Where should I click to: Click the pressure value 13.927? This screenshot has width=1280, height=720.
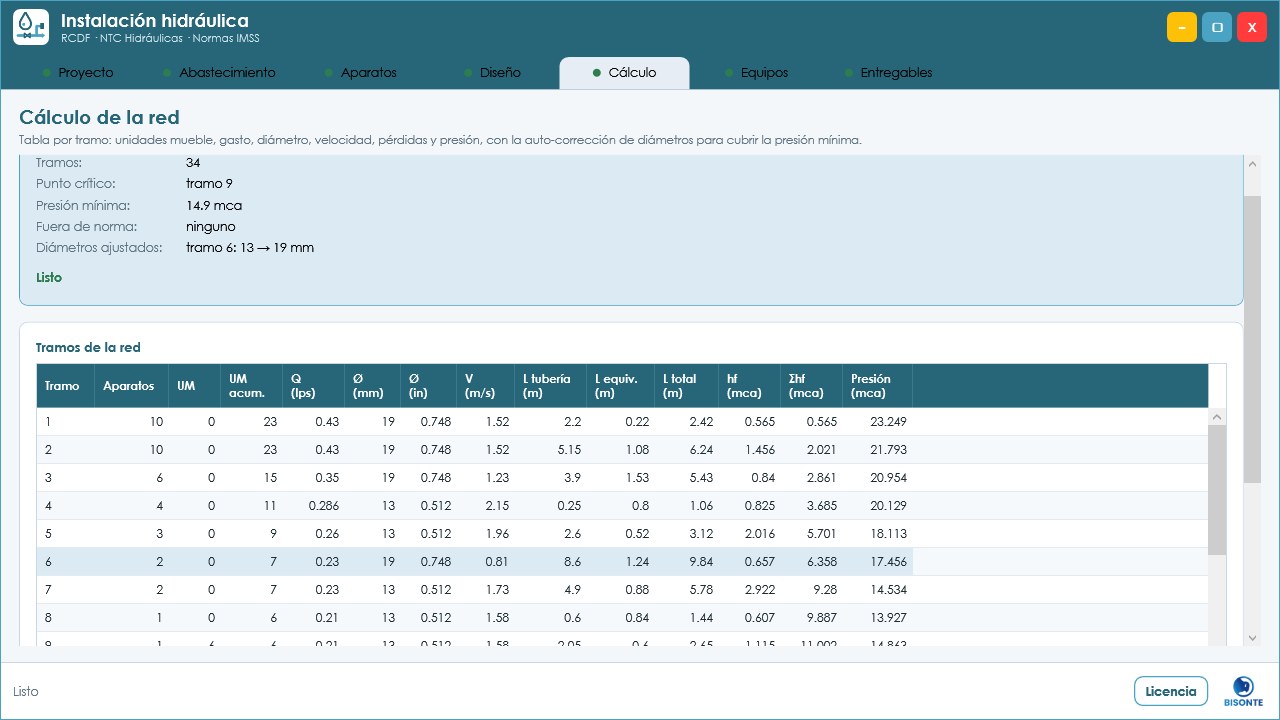point(878,618)
